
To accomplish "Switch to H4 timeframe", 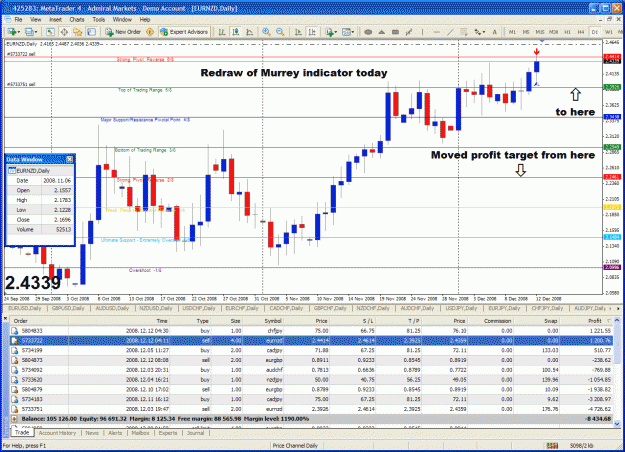I will [x=581, y=32].
